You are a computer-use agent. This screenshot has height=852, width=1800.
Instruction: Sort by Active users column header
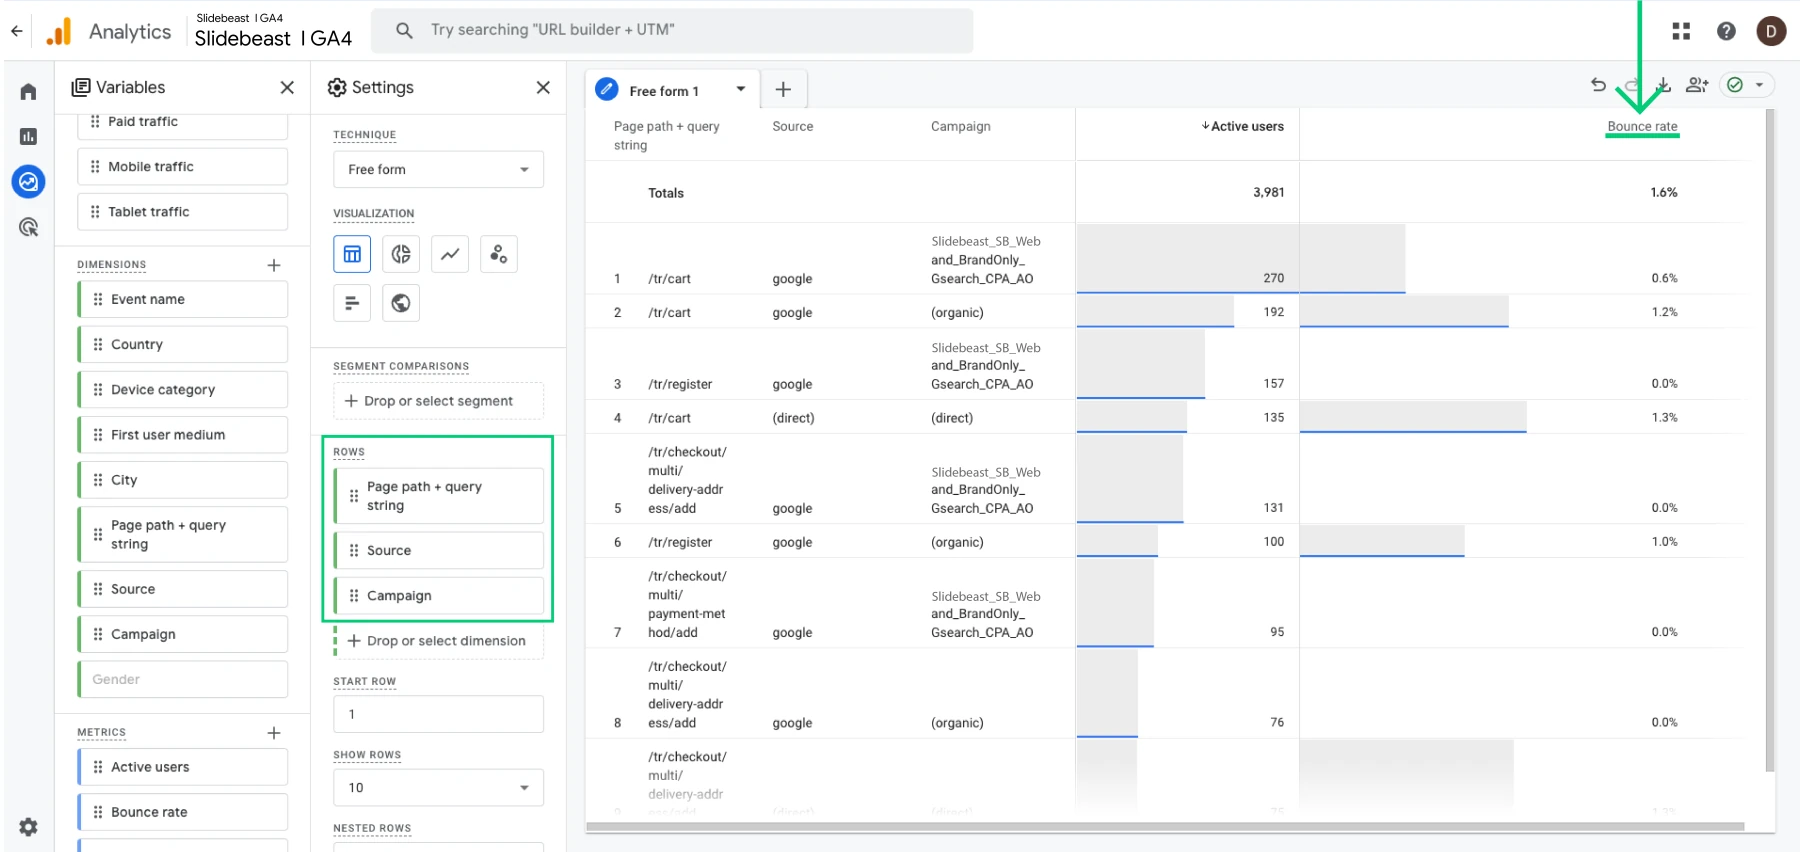pos(1242,126)
